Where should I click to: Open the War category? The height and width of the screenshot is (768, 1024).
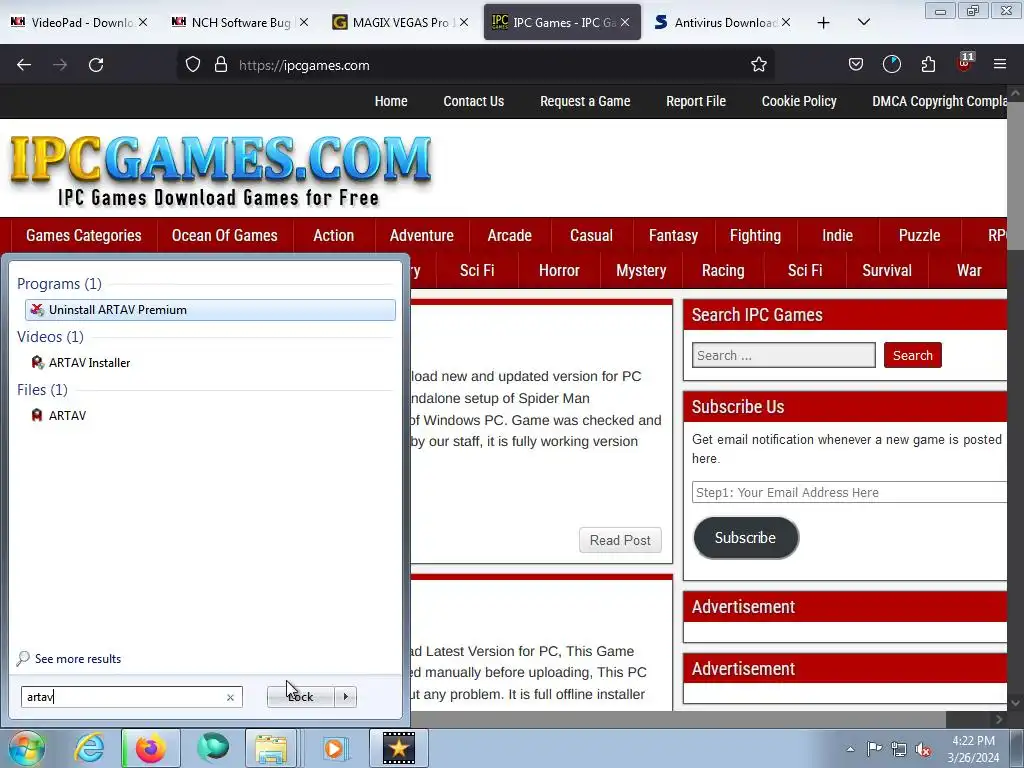(969, 270)
